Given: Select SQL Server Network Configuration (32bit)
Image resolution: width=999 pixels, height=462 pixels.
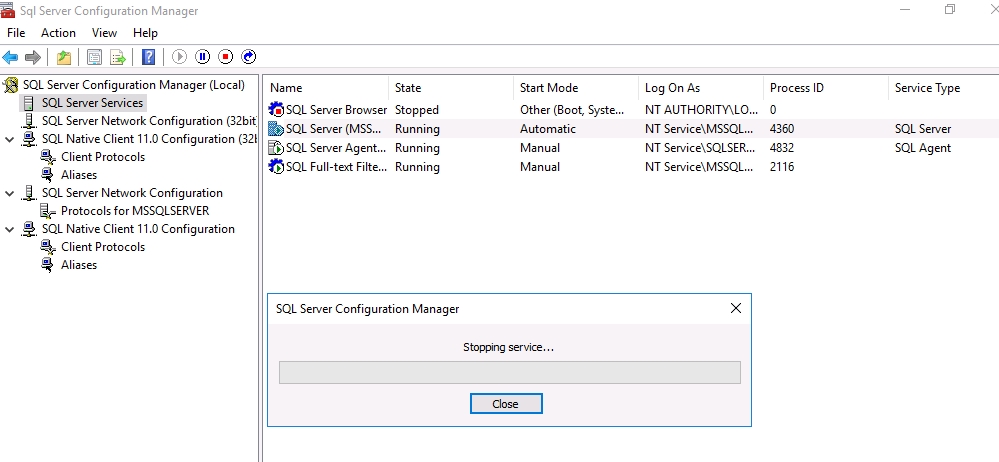Looking at the screenshot, I should (x=149, y=121).
